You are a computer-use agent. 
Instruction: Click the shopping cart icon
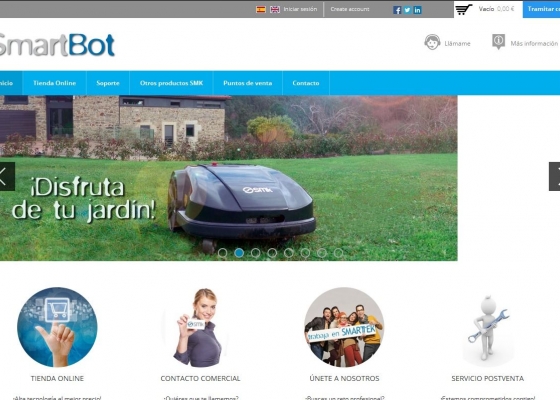pos(464,9)
